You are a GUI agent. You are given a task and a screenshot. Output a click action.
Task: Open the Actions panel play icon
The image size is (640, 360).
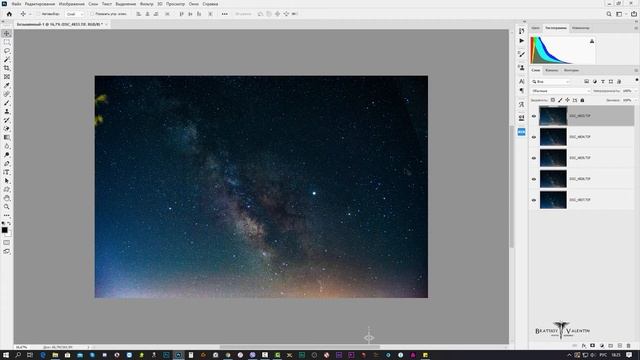[x=521, y=41]
